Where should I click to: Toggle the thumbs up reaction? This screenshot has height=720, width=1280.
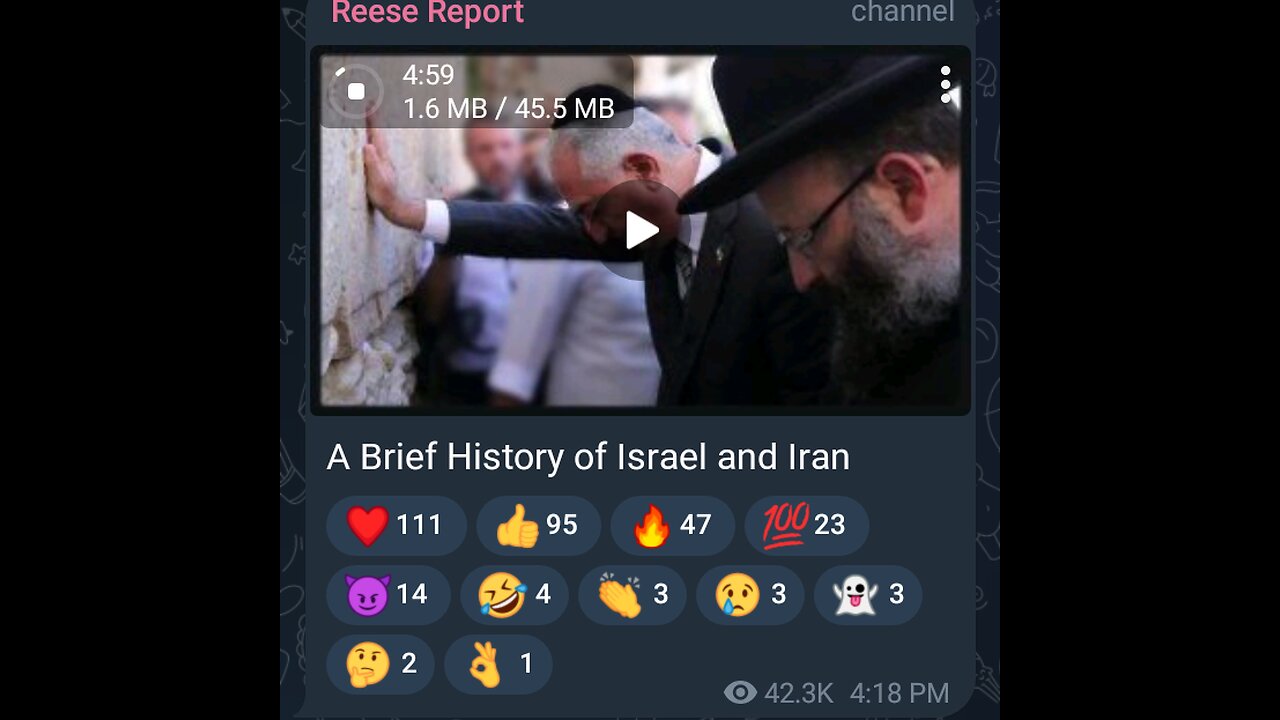click(538, 525)
